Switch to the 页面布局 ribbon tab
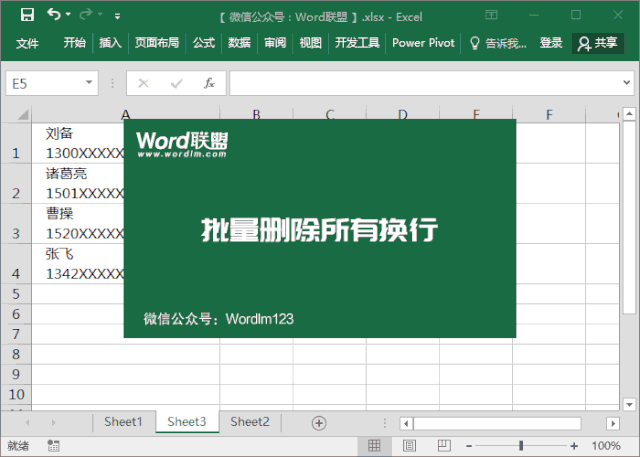The width and height of the screenshot is (640, 457). click(157, 43)
